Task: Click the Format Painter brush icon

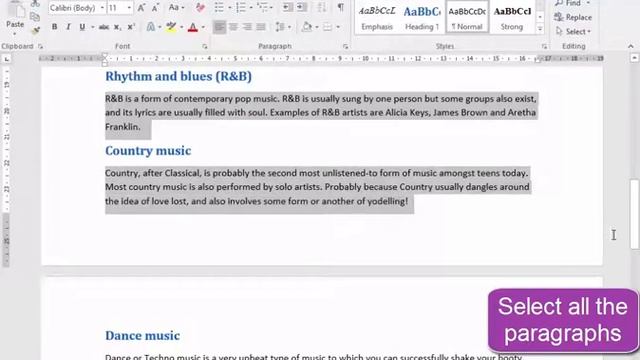Action: (x=35, y=30)
